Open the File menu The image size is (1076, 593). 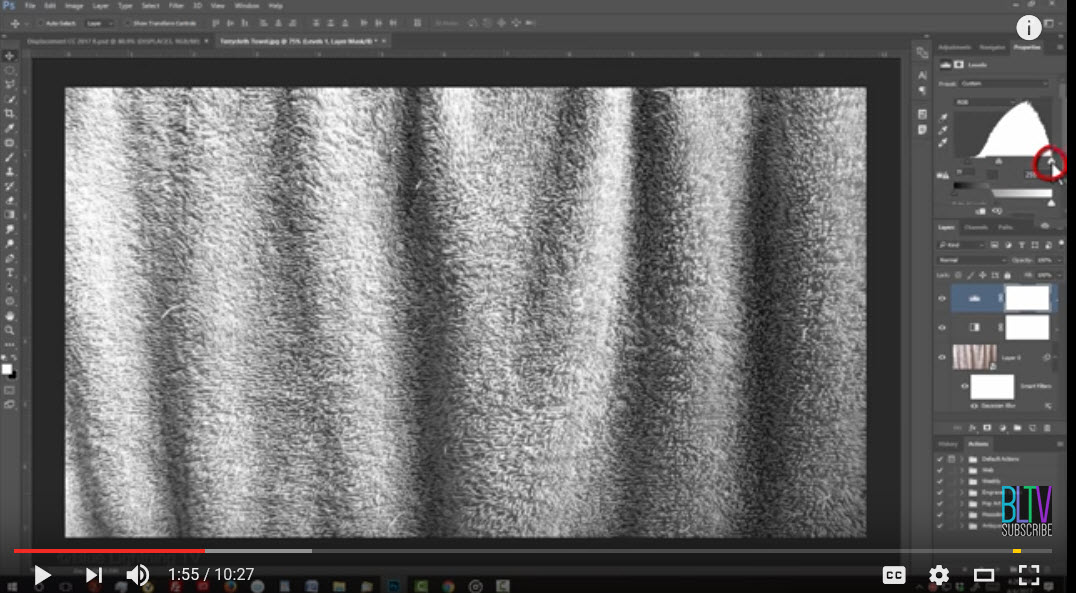tap(30, 5)
